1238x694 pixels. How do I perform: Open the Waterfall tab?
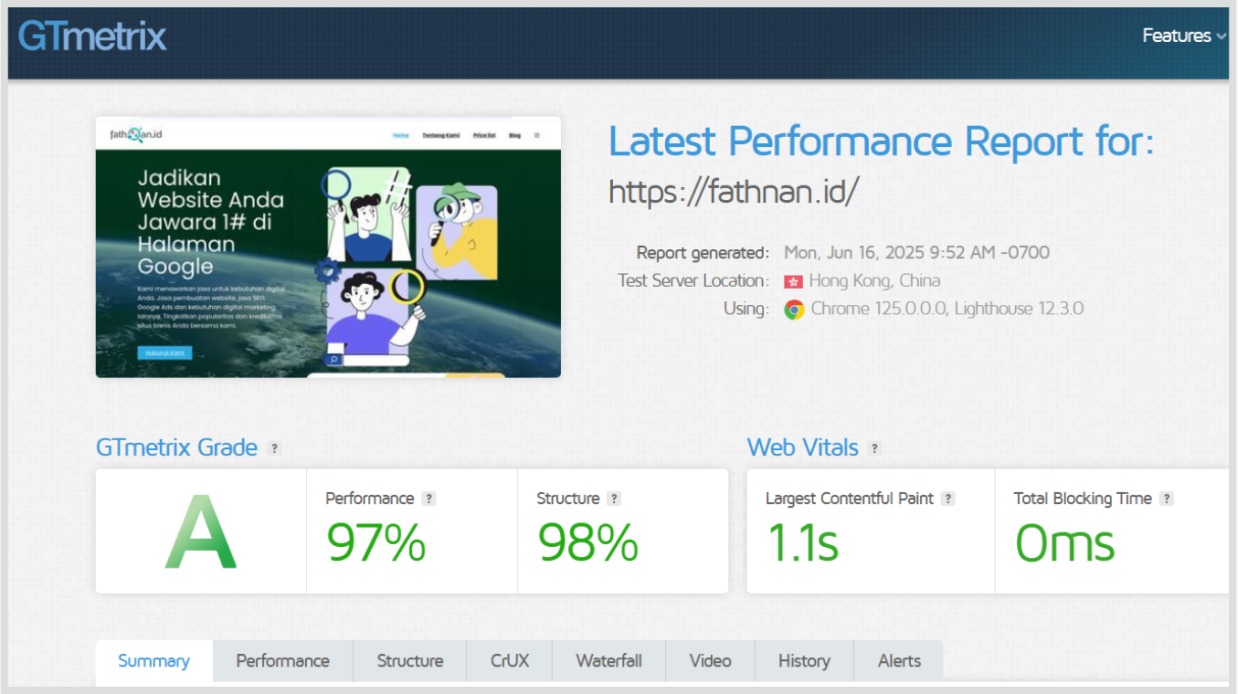pyautogui.click(x=609, y=661)
